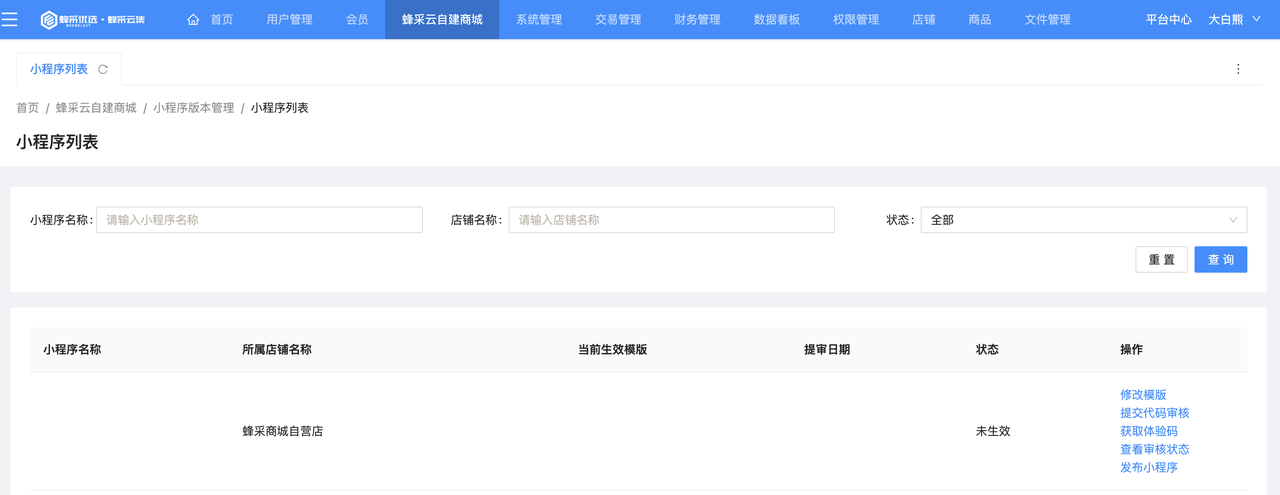This screenshot has height=495, width=1280.
Task: Click the 提交代码审核 link
Action: tap(1154, 413)
